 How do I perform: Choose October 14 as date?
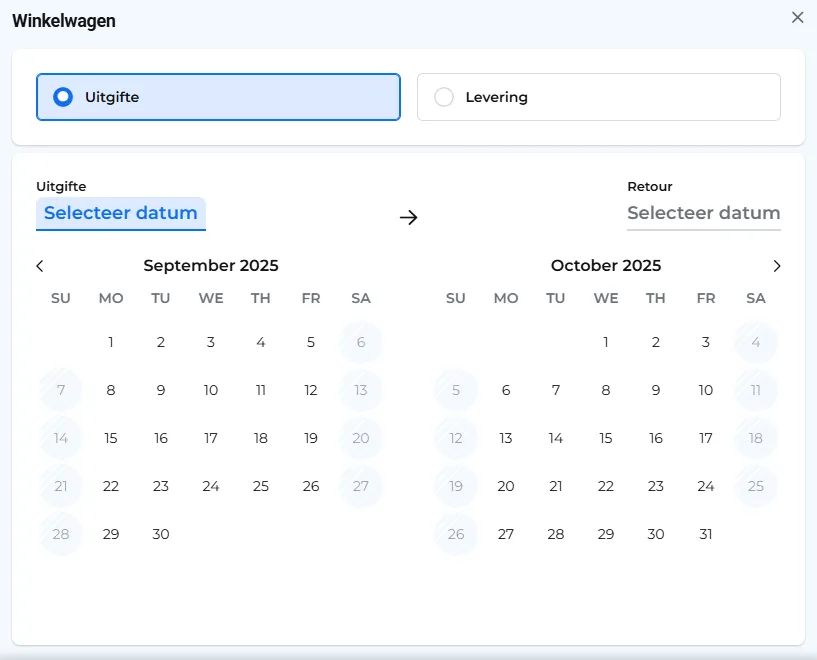(x=556, y=438)
